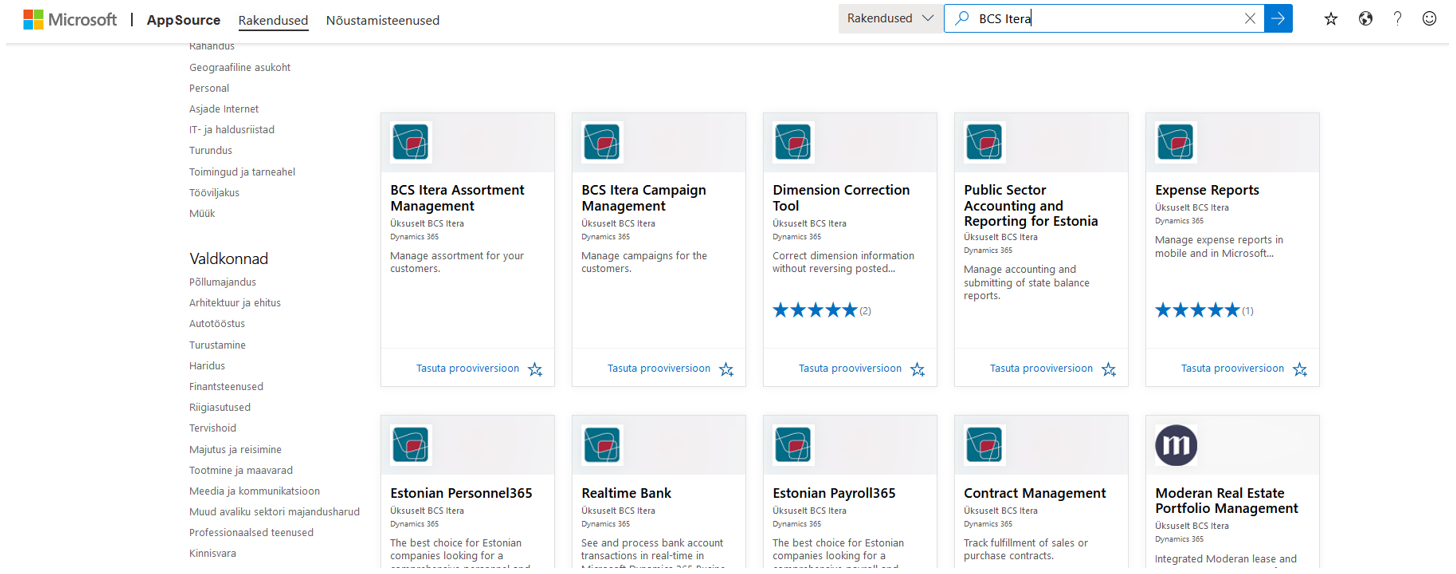Favorite BCS Itera Campaign Management with star
1456x574 pixels.
click(x=726, y=369)
